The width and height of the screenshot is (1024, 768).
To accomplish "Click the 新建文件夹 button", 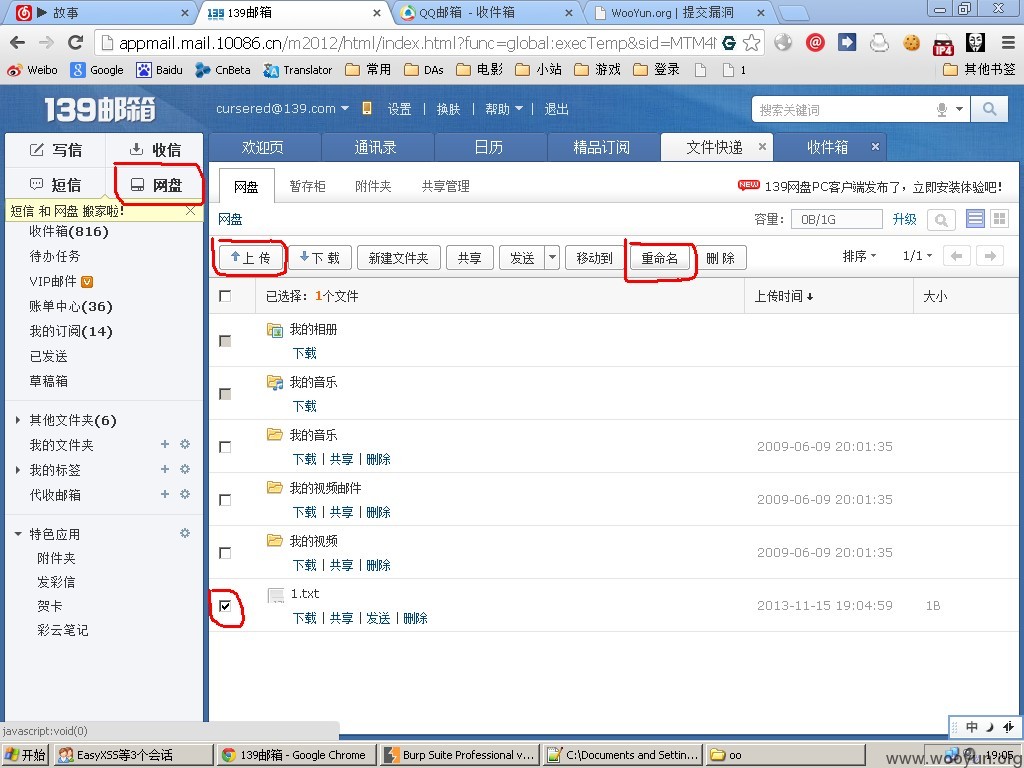I will tap(398, 258).
